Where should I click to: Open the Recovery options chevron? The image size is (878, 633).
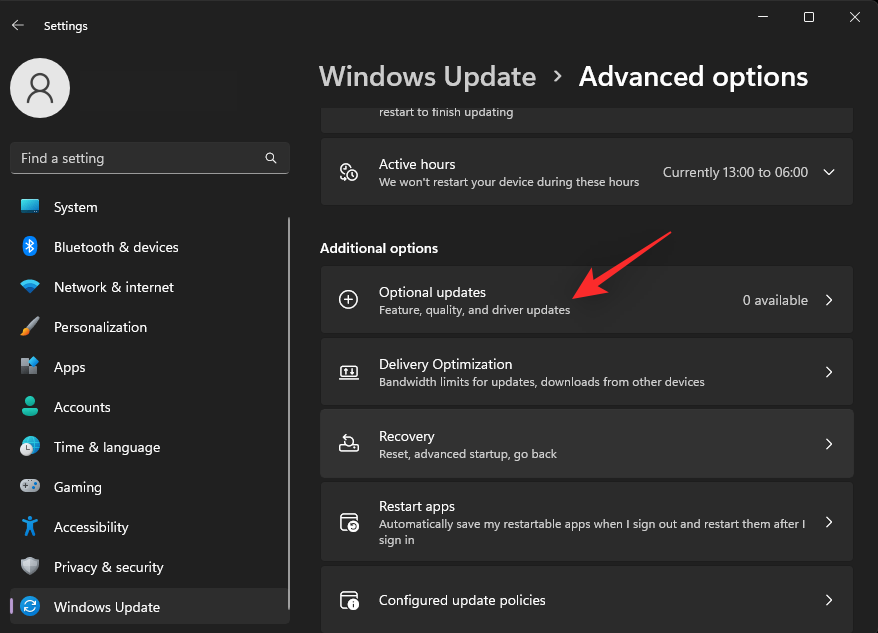click(829, 443)
